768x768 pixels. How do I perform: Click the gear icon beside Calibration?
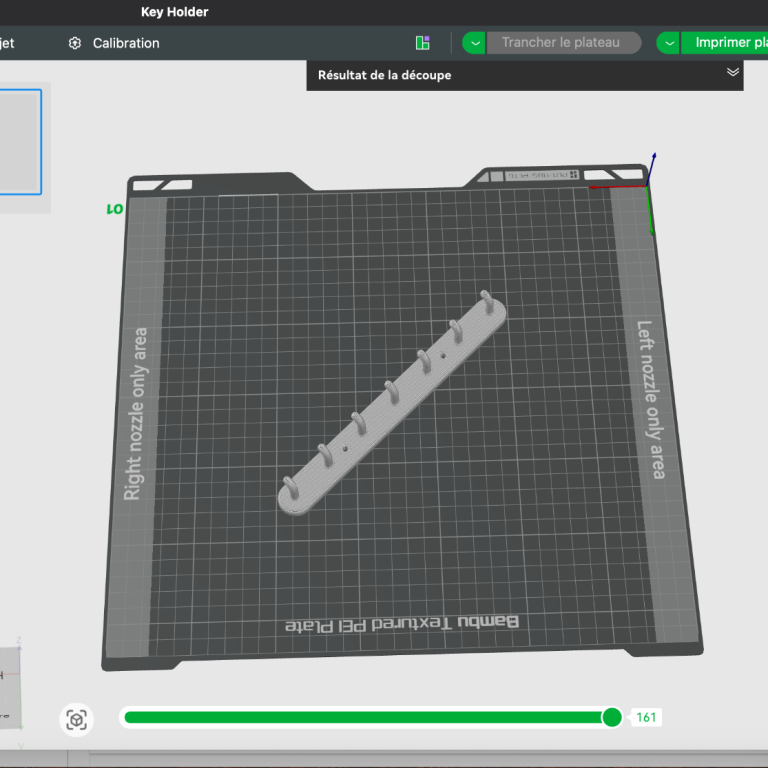74,43
